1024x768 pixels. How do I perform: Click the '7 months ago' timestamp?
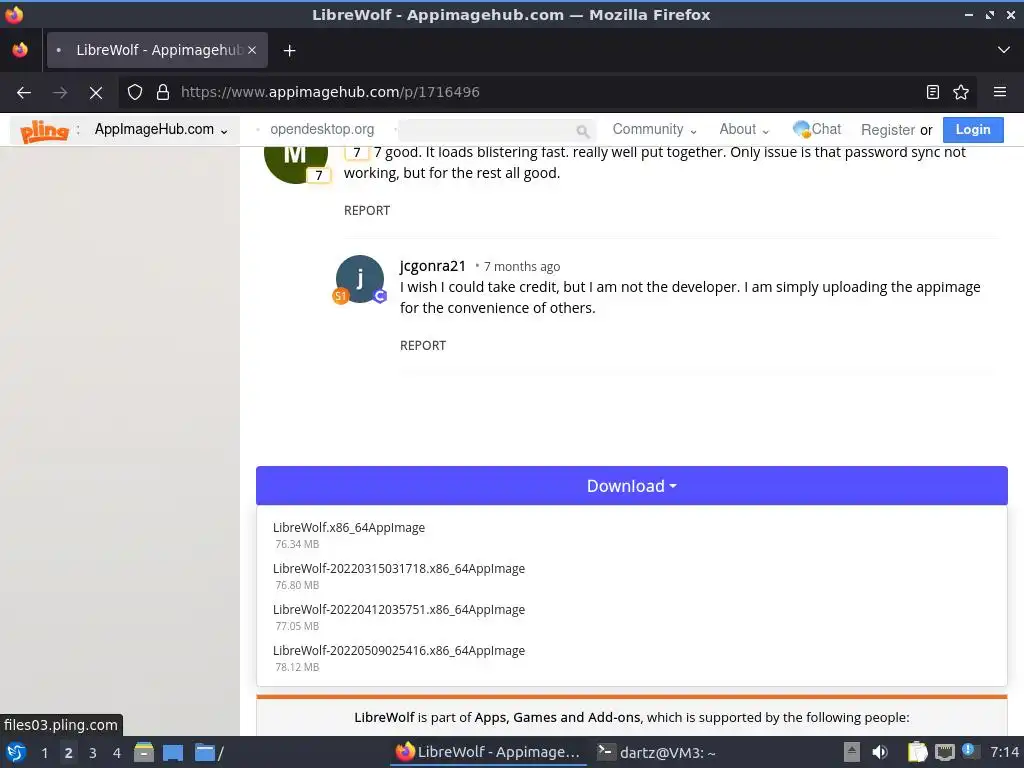(522, 266)
